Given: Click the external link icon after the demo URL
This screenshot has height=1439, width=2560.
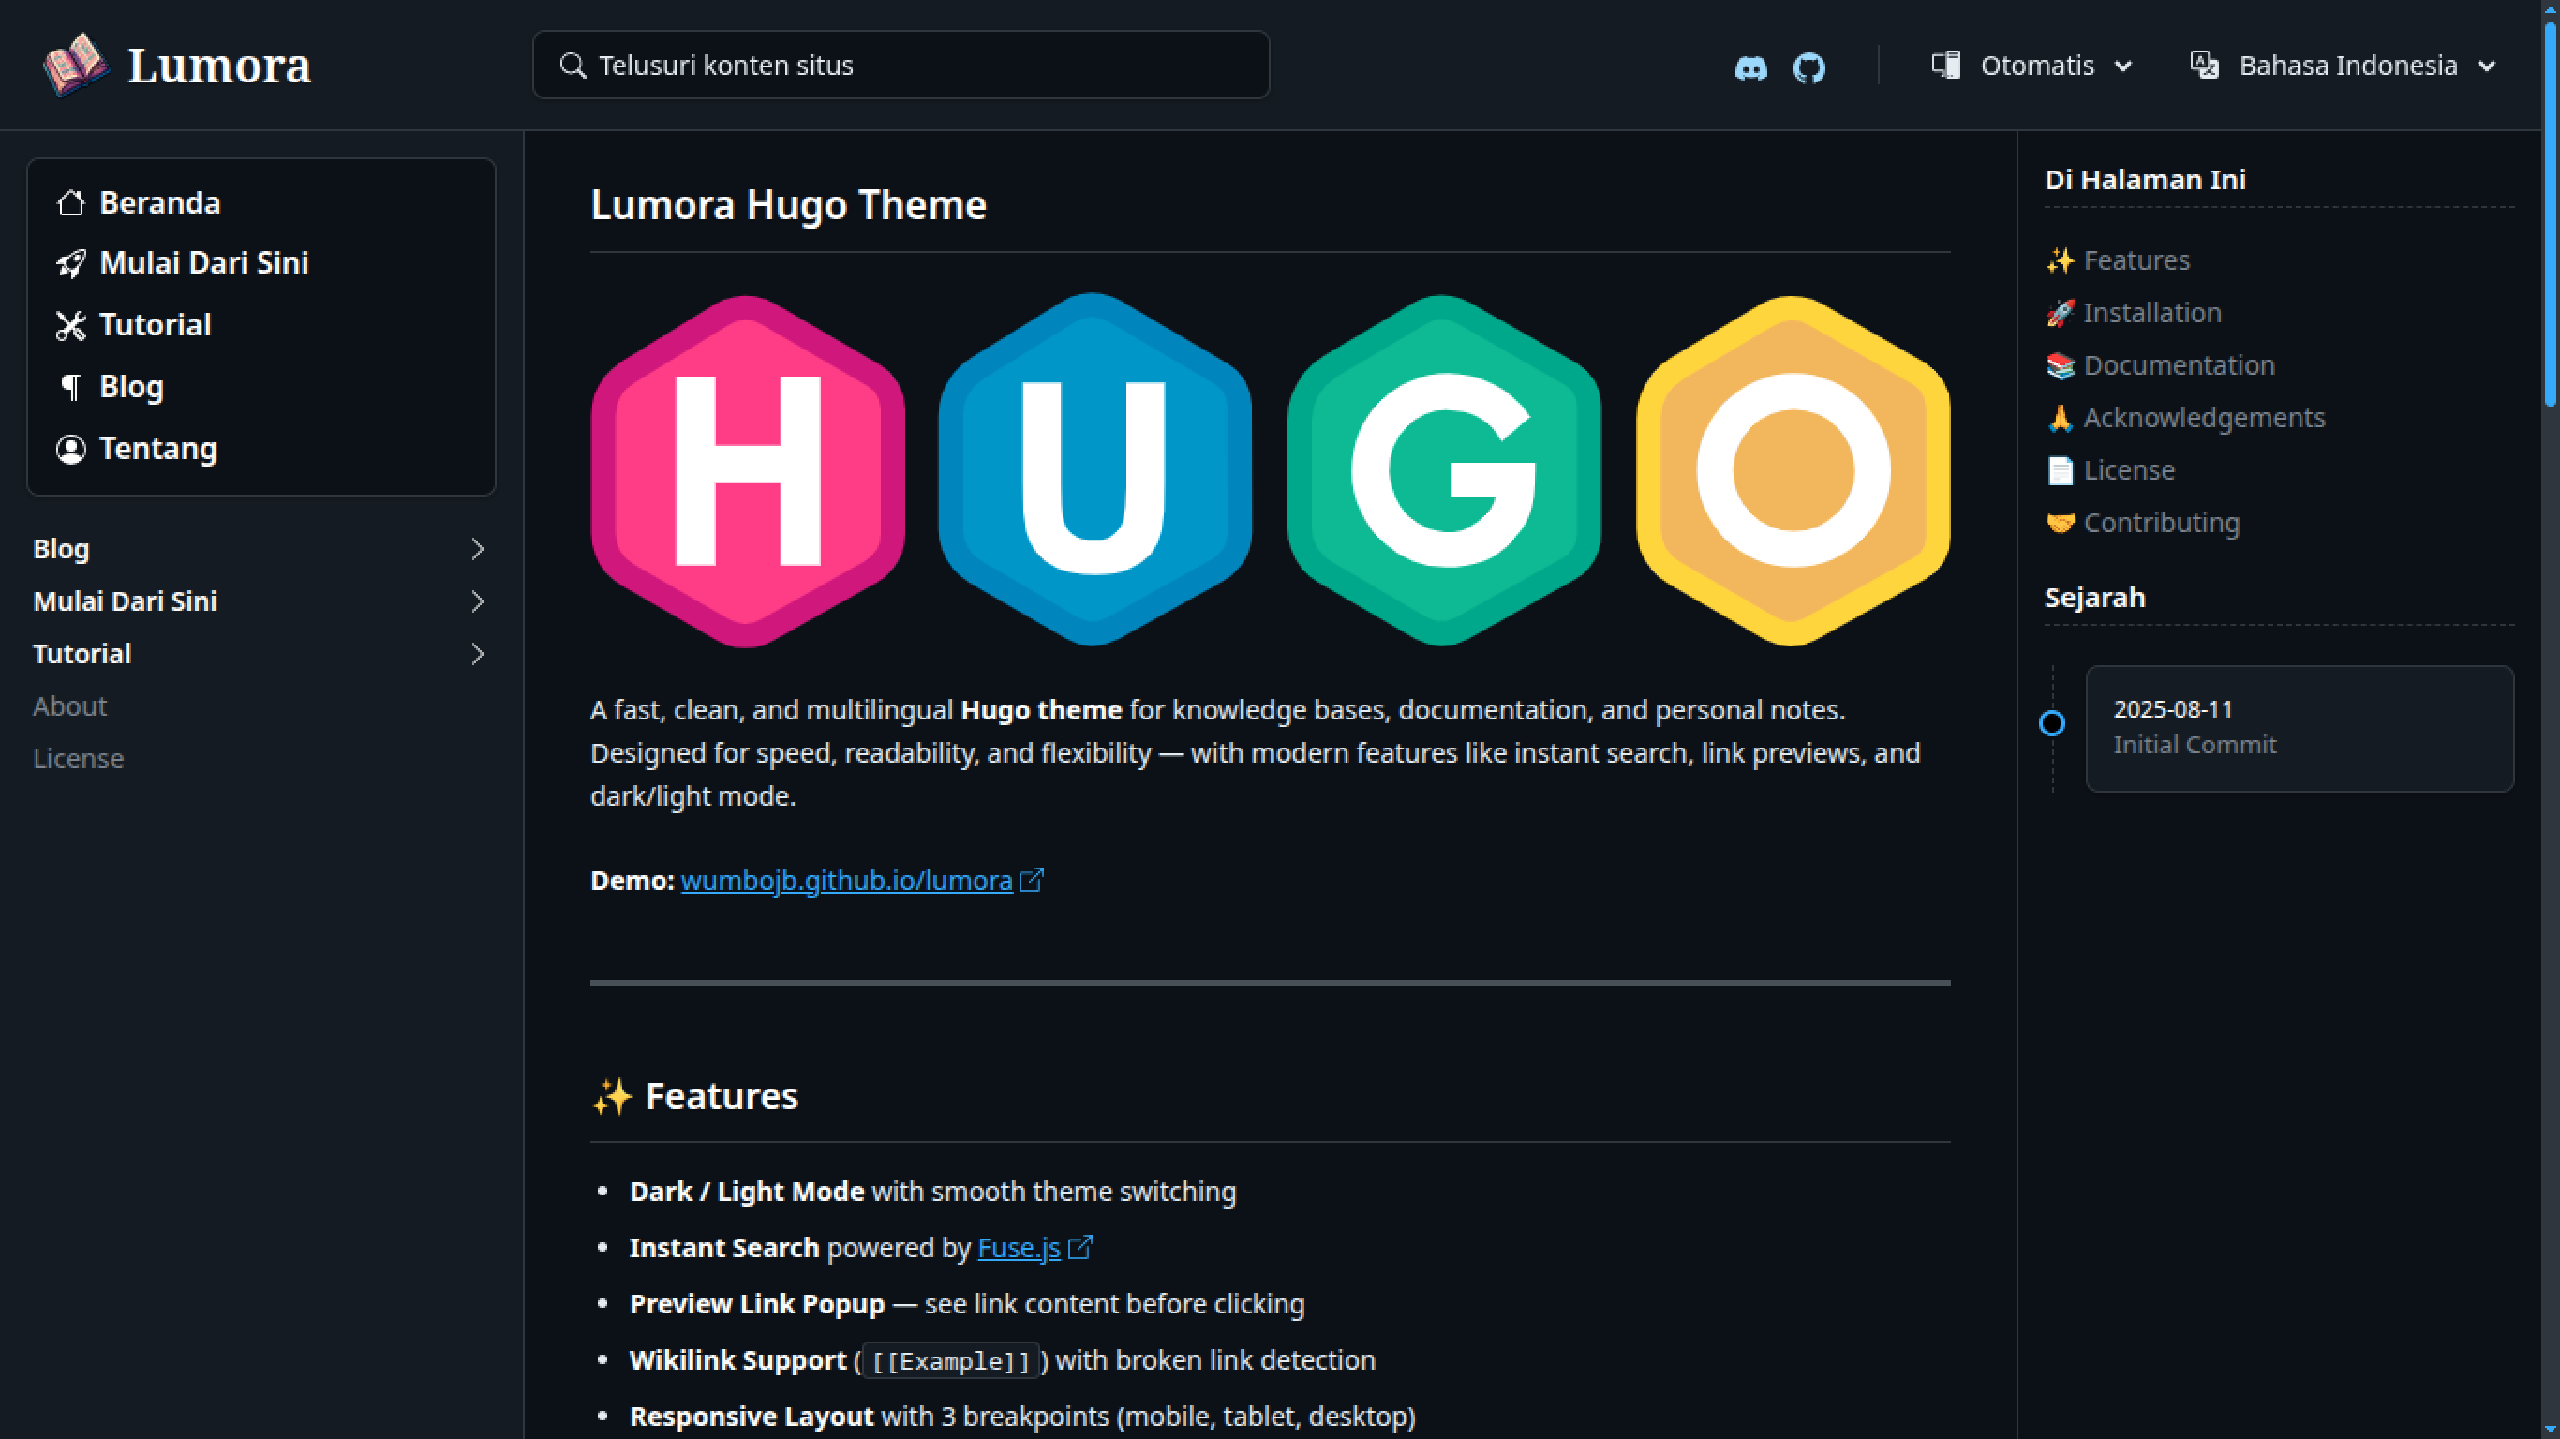Looking at the screenshot, I should pos(1031,880).
